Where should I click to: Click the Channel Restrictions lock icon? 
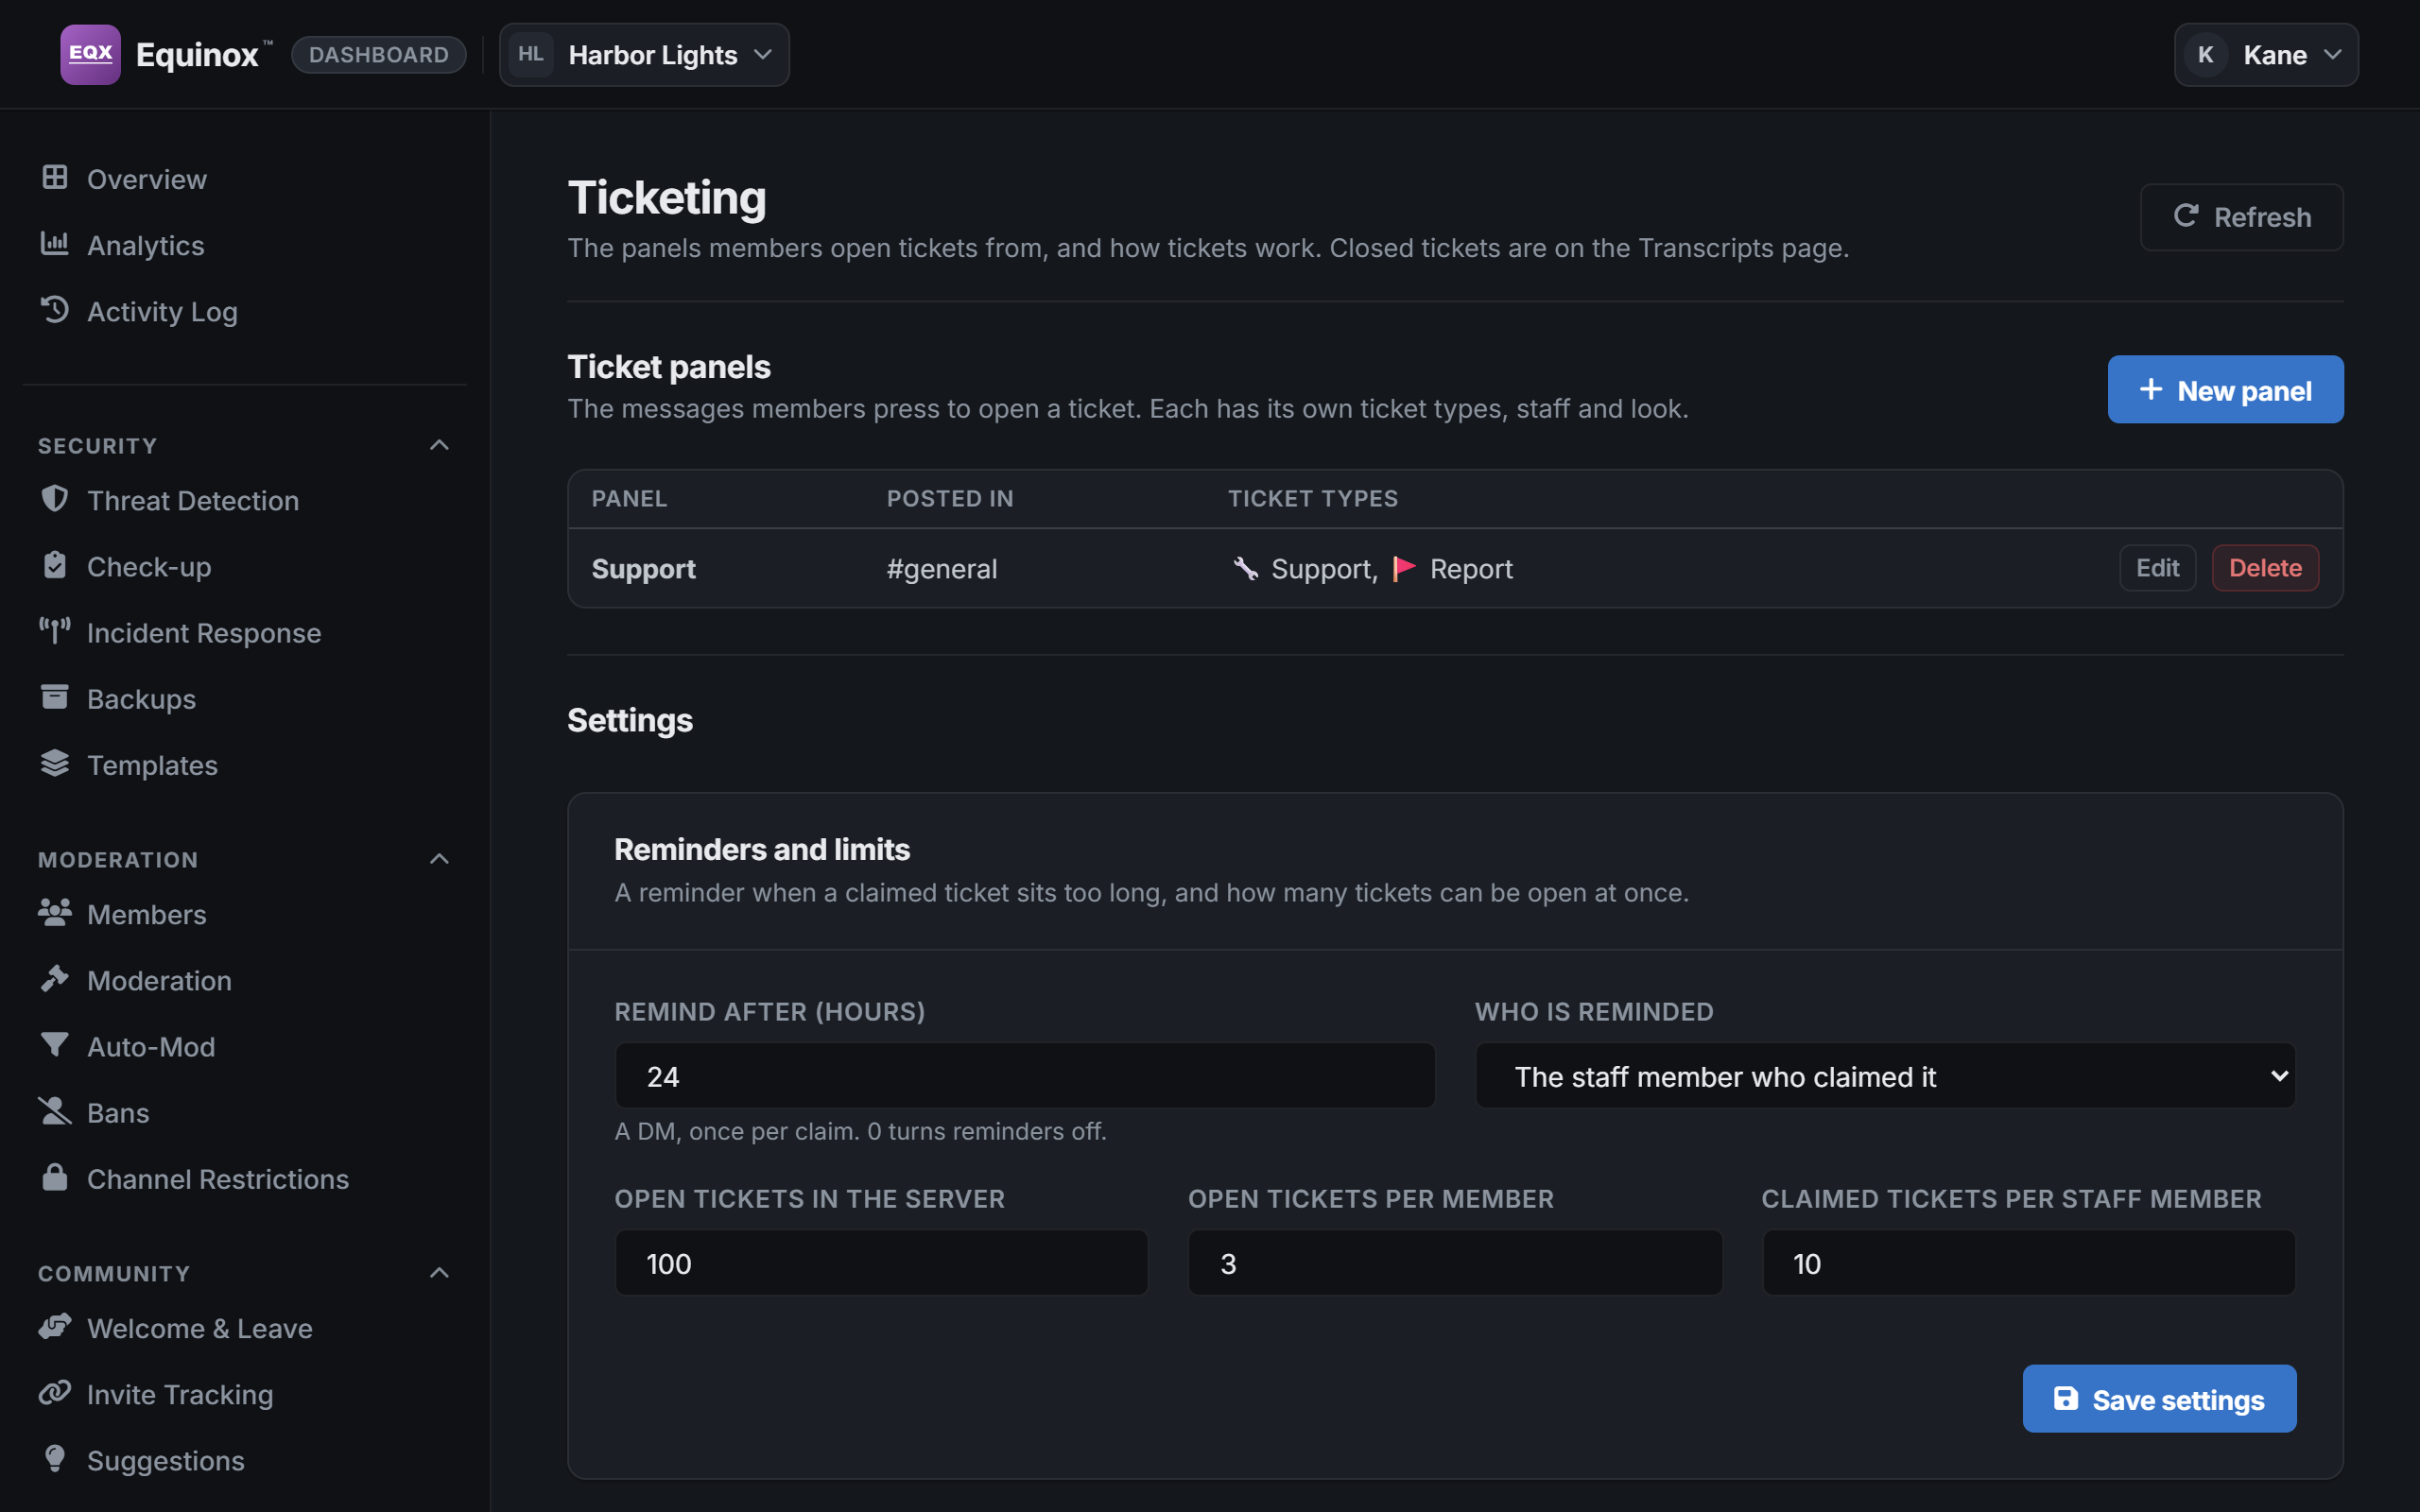55,1177
